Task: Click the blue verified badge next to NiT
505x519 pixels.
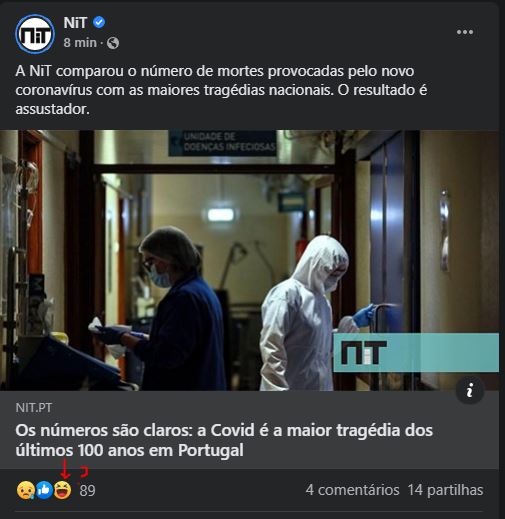Action: tap(99, 22)
